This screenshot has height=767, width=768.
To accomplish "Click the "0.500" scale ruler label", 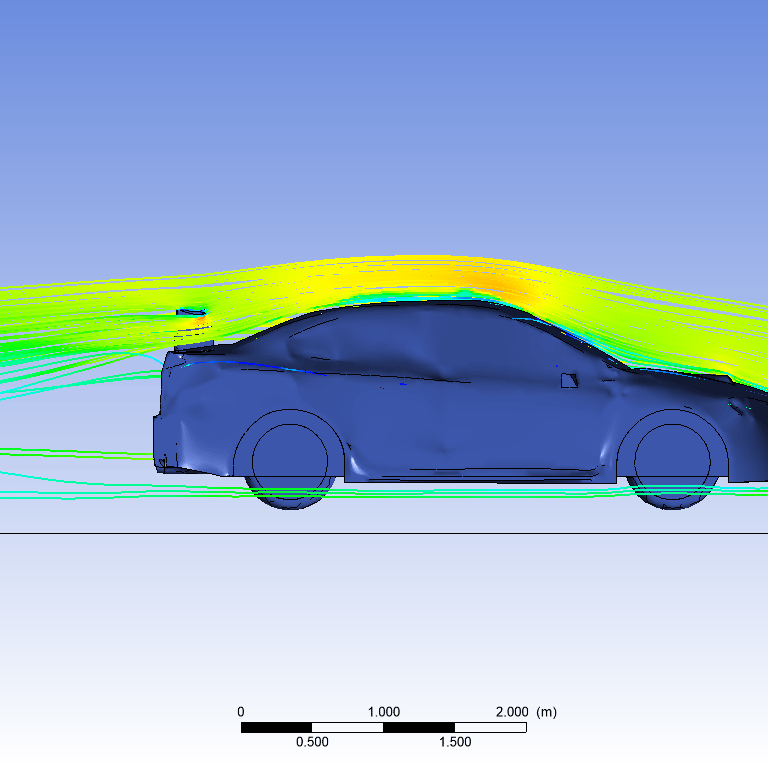I will click(x=312, y=742).
